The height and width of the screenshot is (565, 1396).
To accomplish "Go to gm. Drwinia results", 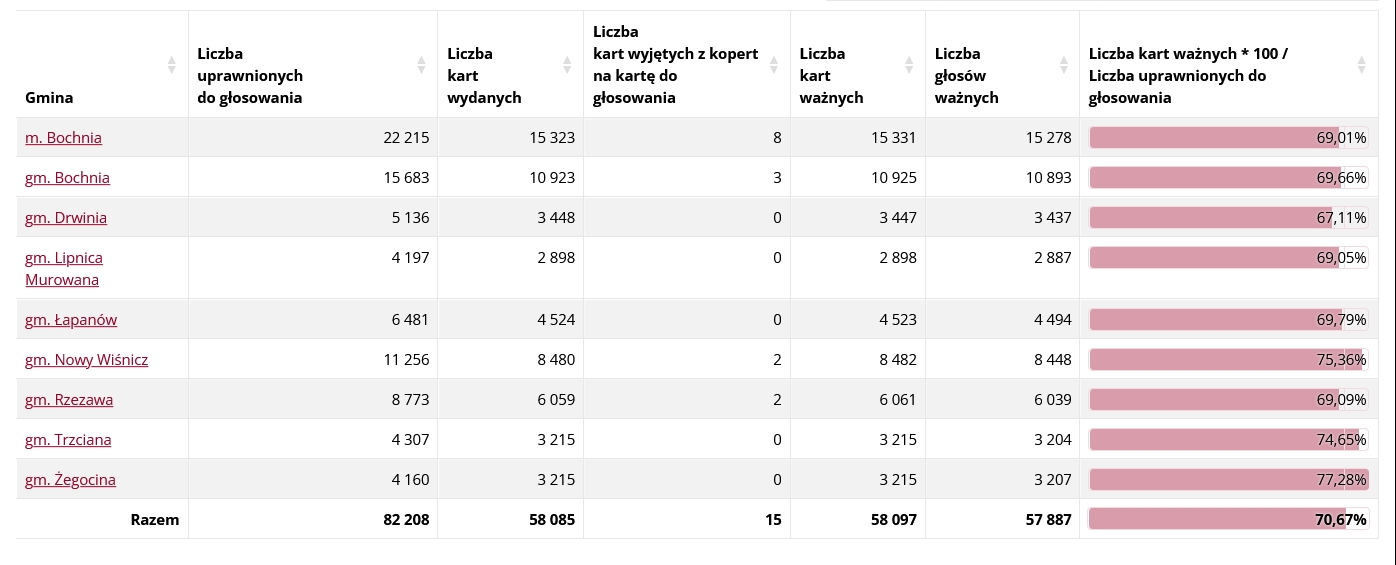I will (66, 218).
